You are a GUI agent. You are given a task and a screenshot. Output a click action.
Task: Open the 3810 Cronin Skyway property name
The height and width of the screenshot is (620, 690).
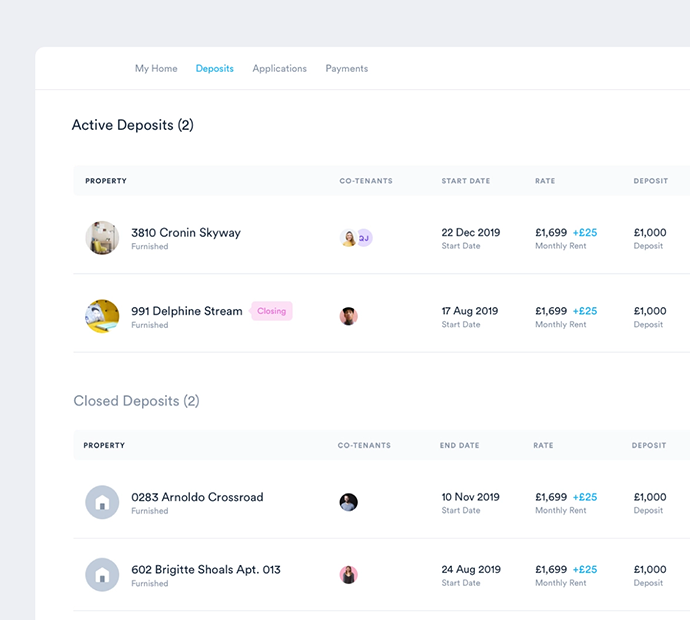point(186,233)
